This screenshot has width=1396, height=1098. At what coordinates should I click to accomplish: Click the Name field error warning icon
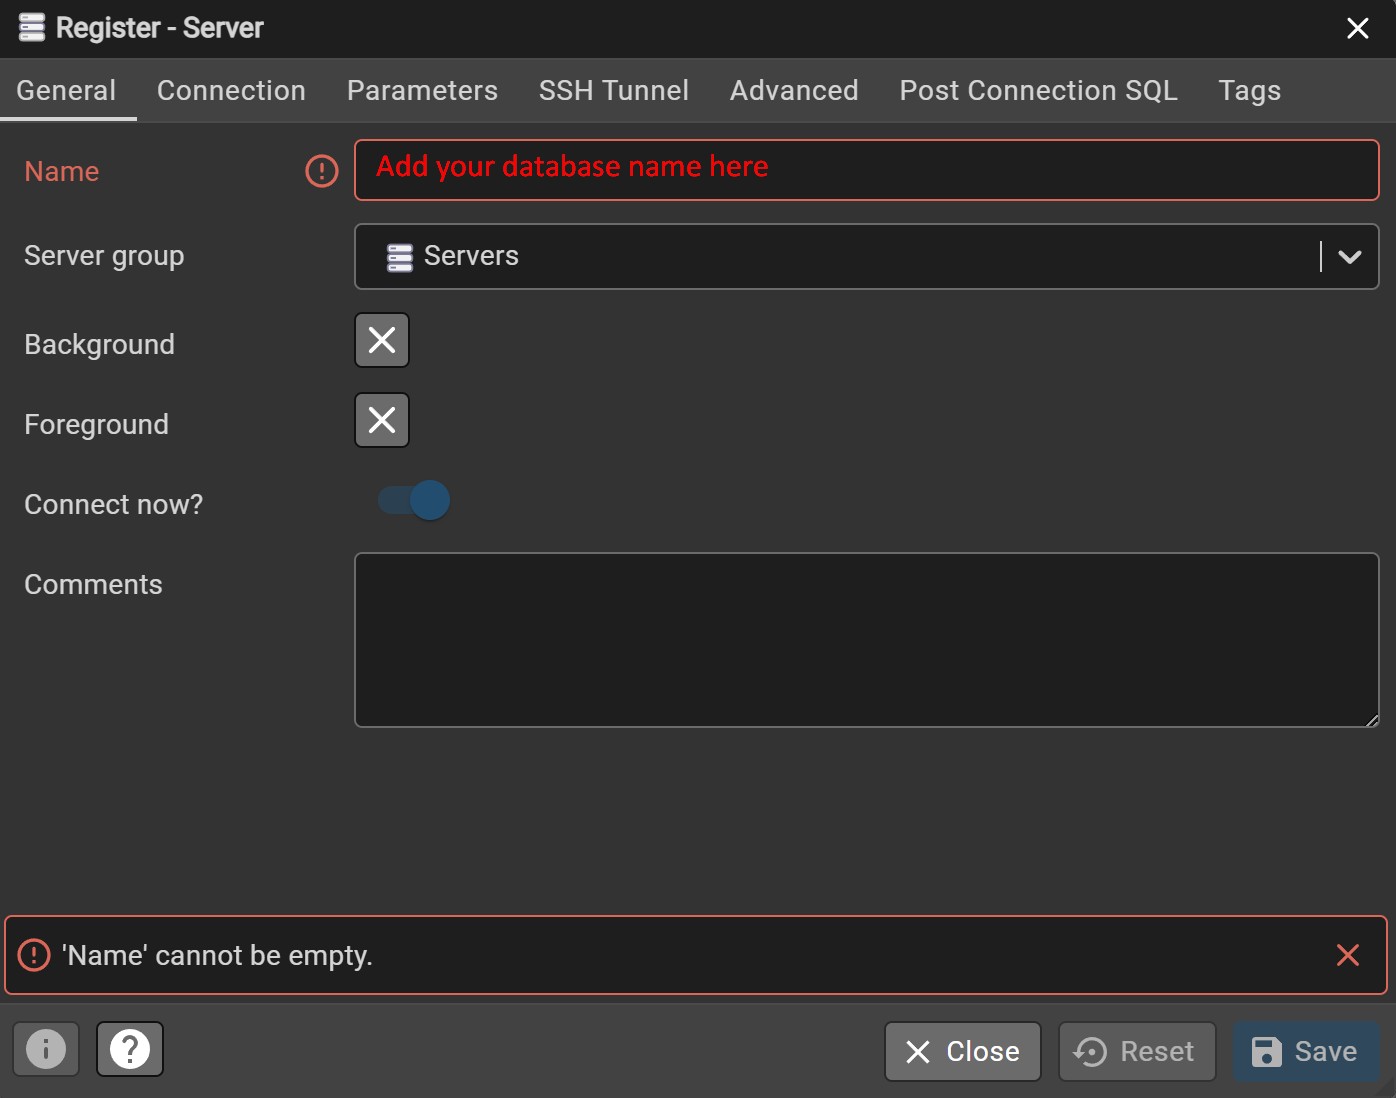(321, 171)
